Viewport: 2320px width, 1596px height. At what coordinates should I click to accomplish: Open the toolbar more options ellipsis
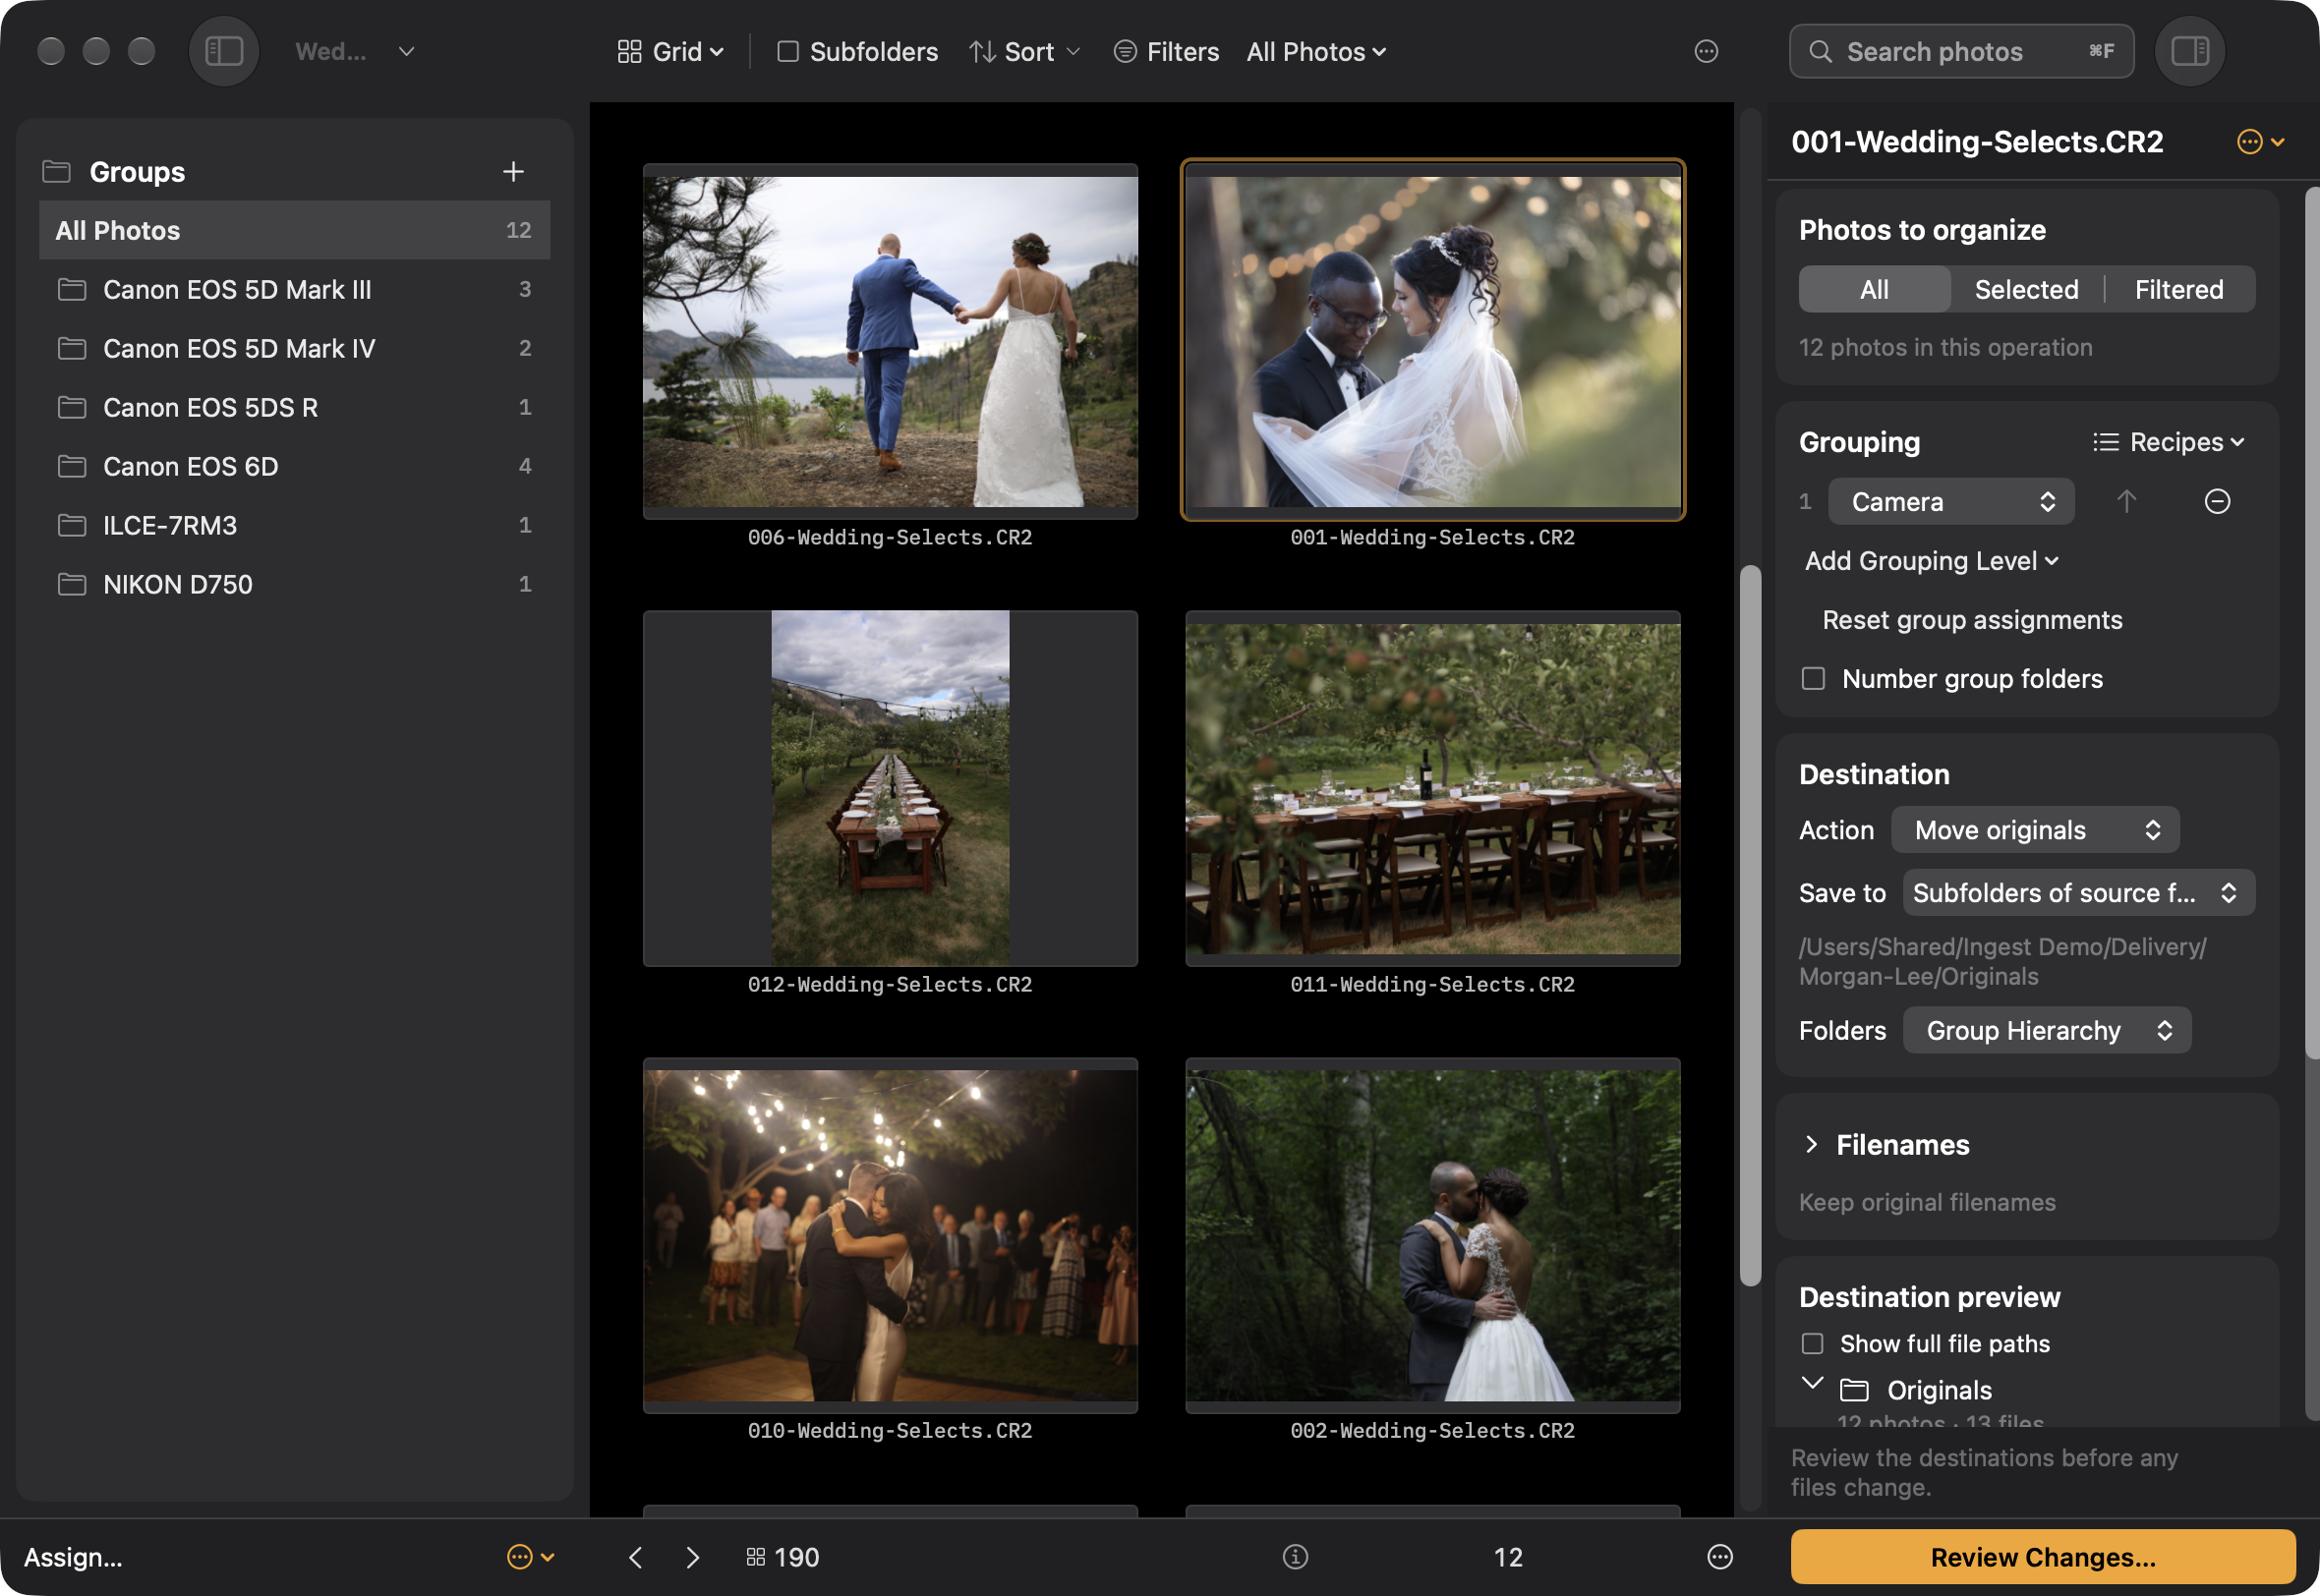point(1706,51)
